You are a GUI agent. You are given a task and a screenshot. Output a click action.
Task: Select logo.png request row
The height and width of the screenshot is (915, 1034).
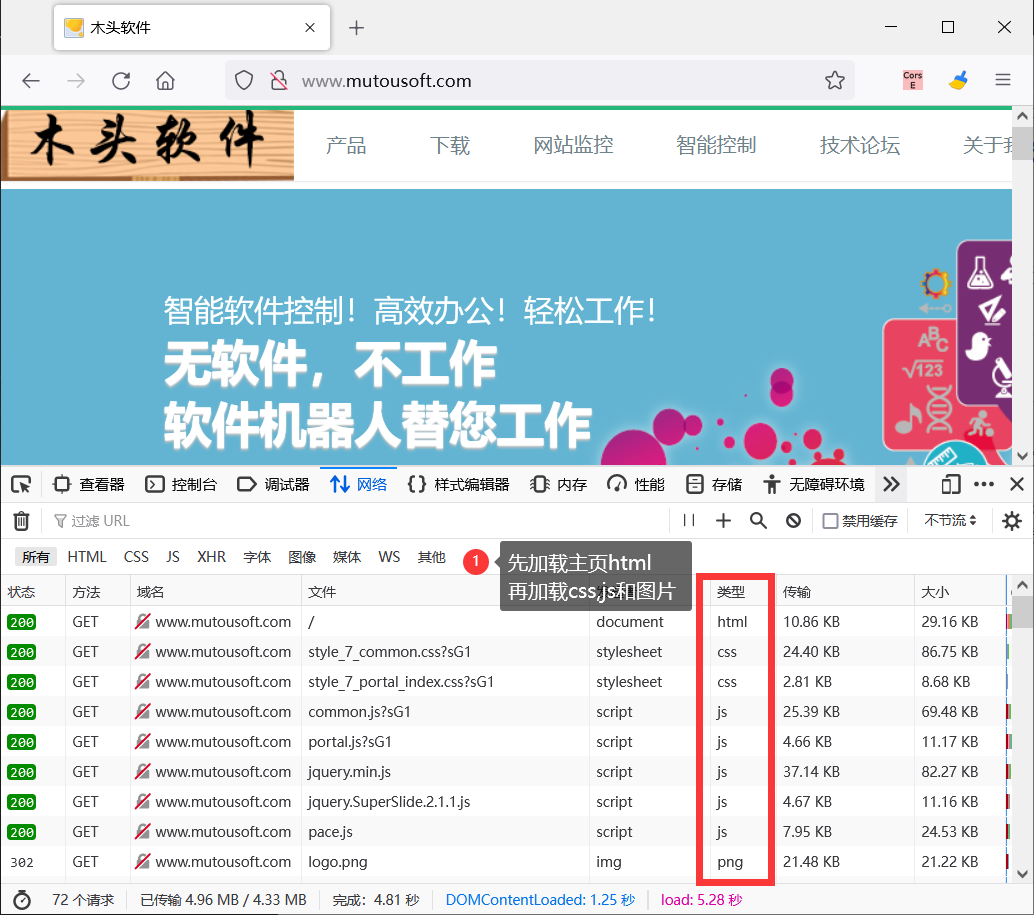click(x=504, y=862)
